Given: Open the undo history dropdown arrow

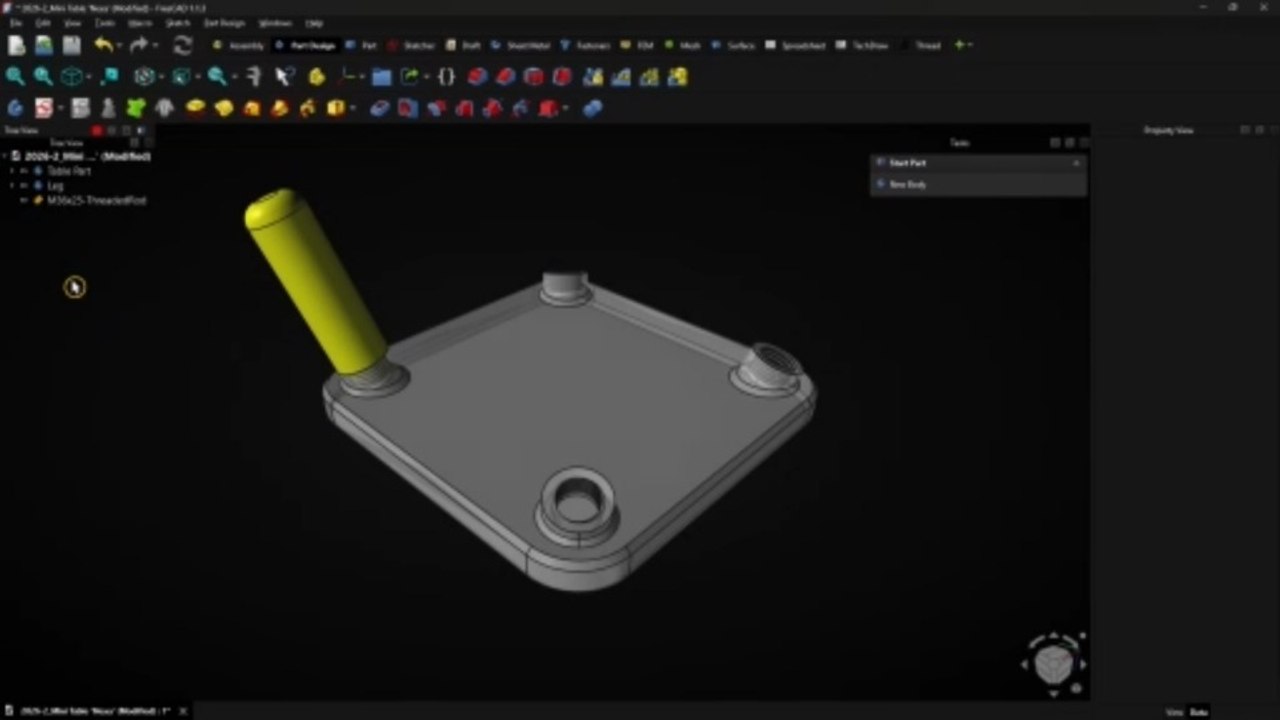Looking at the screenshot, I should (x=119, y=45).
